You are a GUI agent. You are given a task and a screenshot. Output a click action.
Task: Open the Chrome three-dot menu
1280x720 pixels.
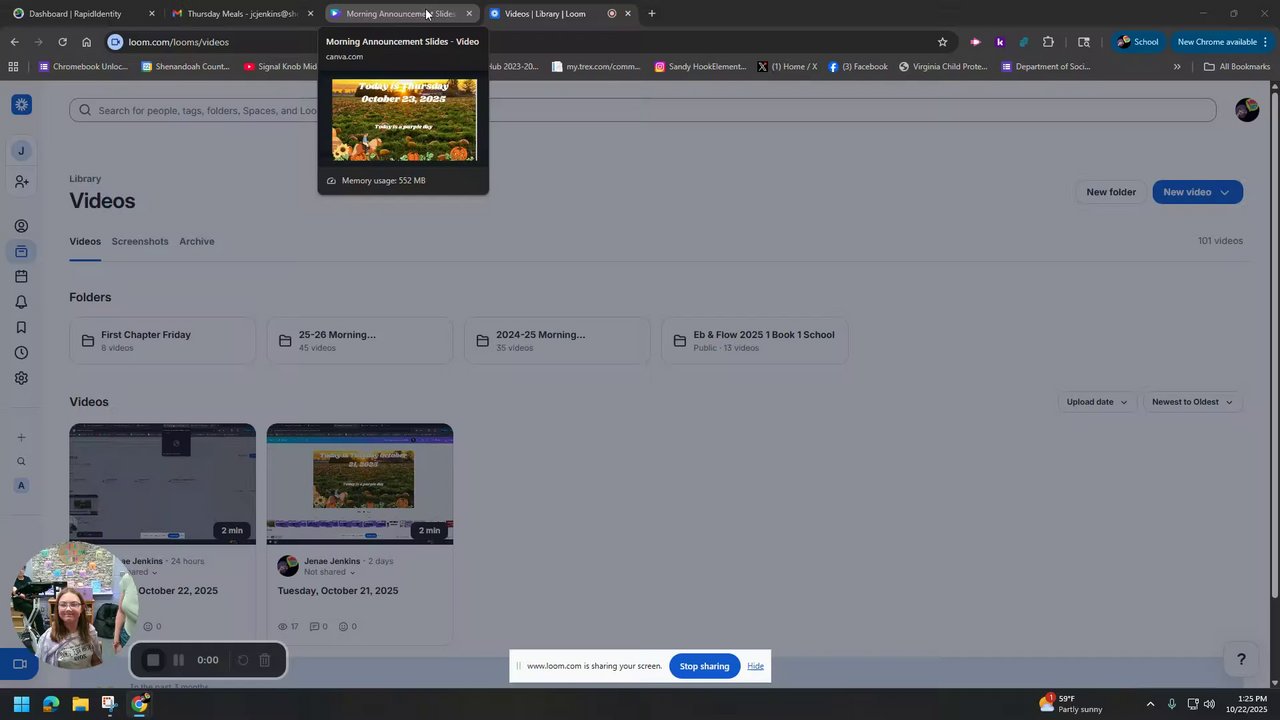(1265, 42)
